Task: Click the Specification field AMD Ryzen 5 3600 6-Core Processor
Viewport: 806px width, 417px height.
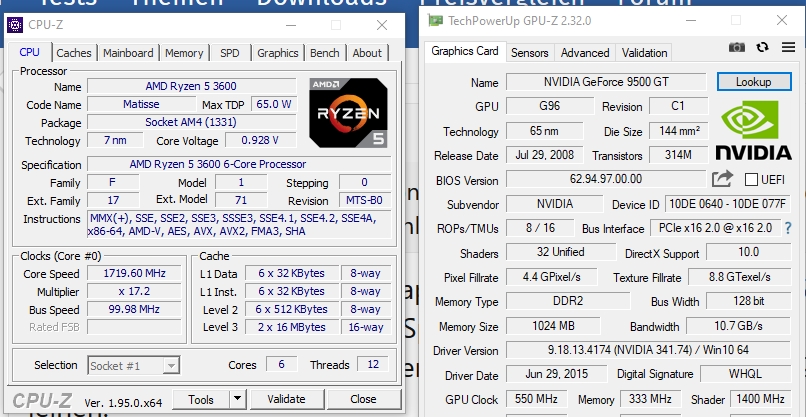Action: (x=239, y=164)
